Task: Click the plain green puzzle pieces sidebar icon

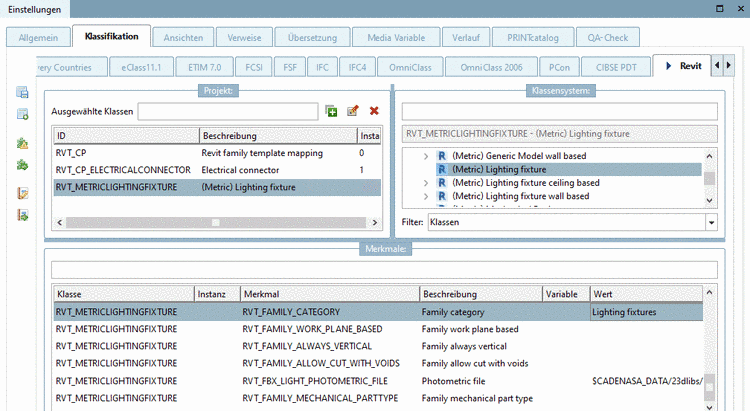Action: 22,165
